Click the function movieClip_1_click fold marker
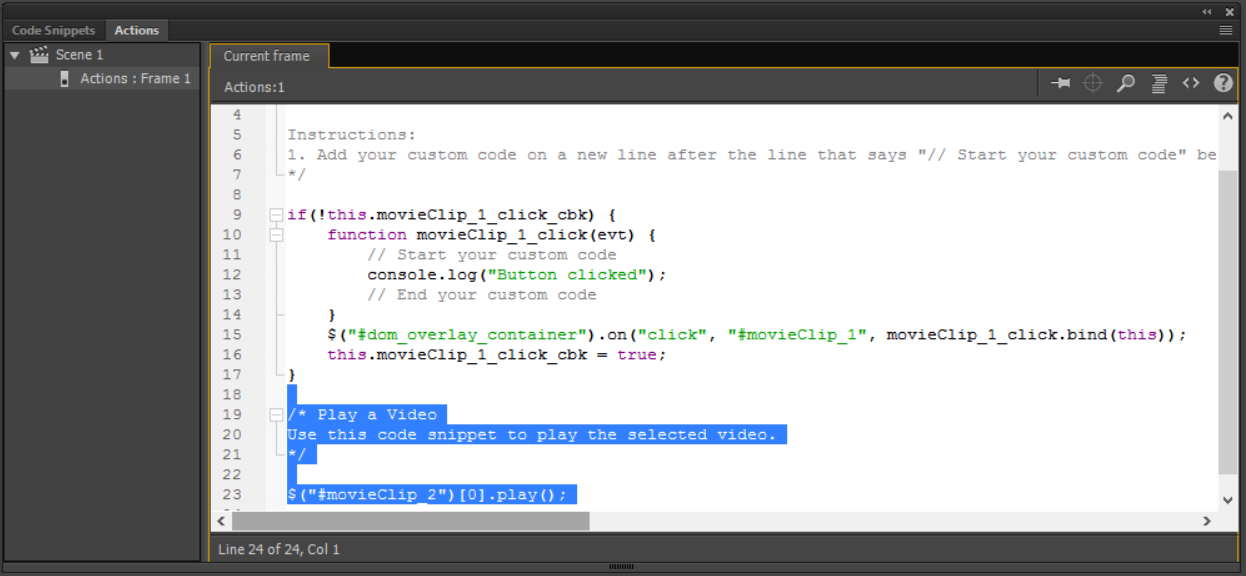Image resolution: width=1246 pixels, height=576 pixels. (275, 234)
